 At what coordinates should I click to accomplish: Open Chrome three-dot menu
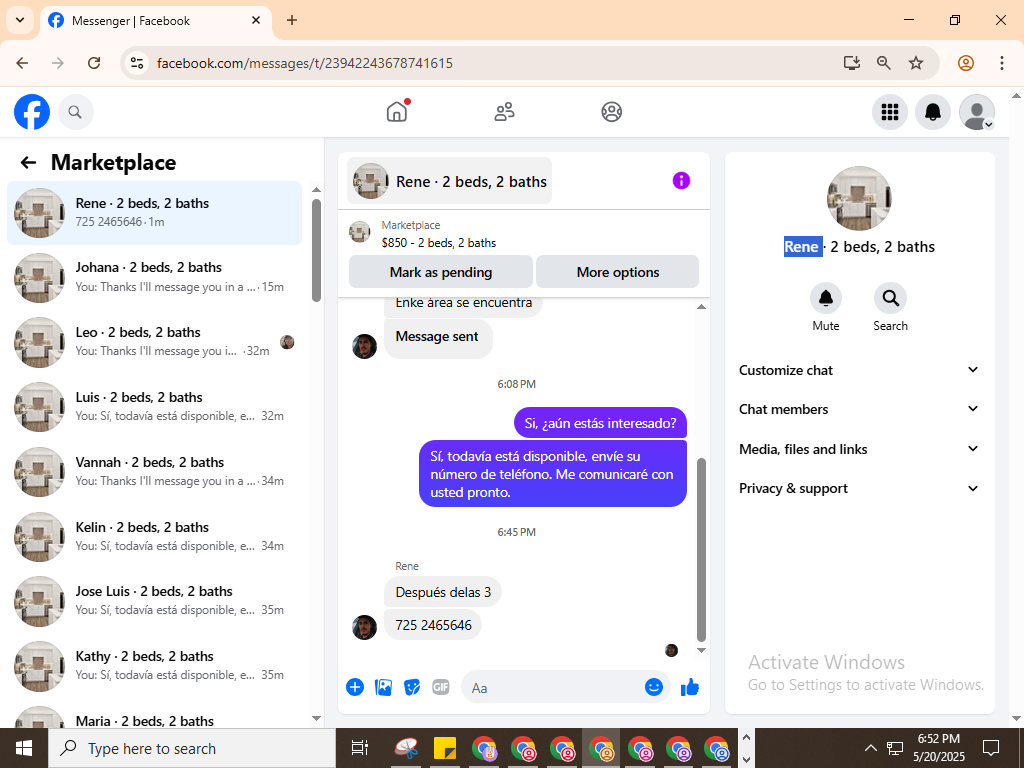pyautogui.click(x=1001, y=63)
